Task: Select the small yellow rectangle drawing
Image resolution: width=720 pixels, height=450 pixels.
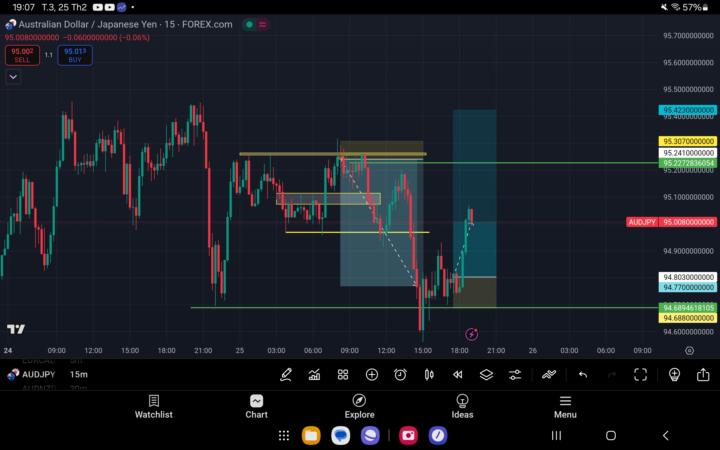Action: coord(328,199)
